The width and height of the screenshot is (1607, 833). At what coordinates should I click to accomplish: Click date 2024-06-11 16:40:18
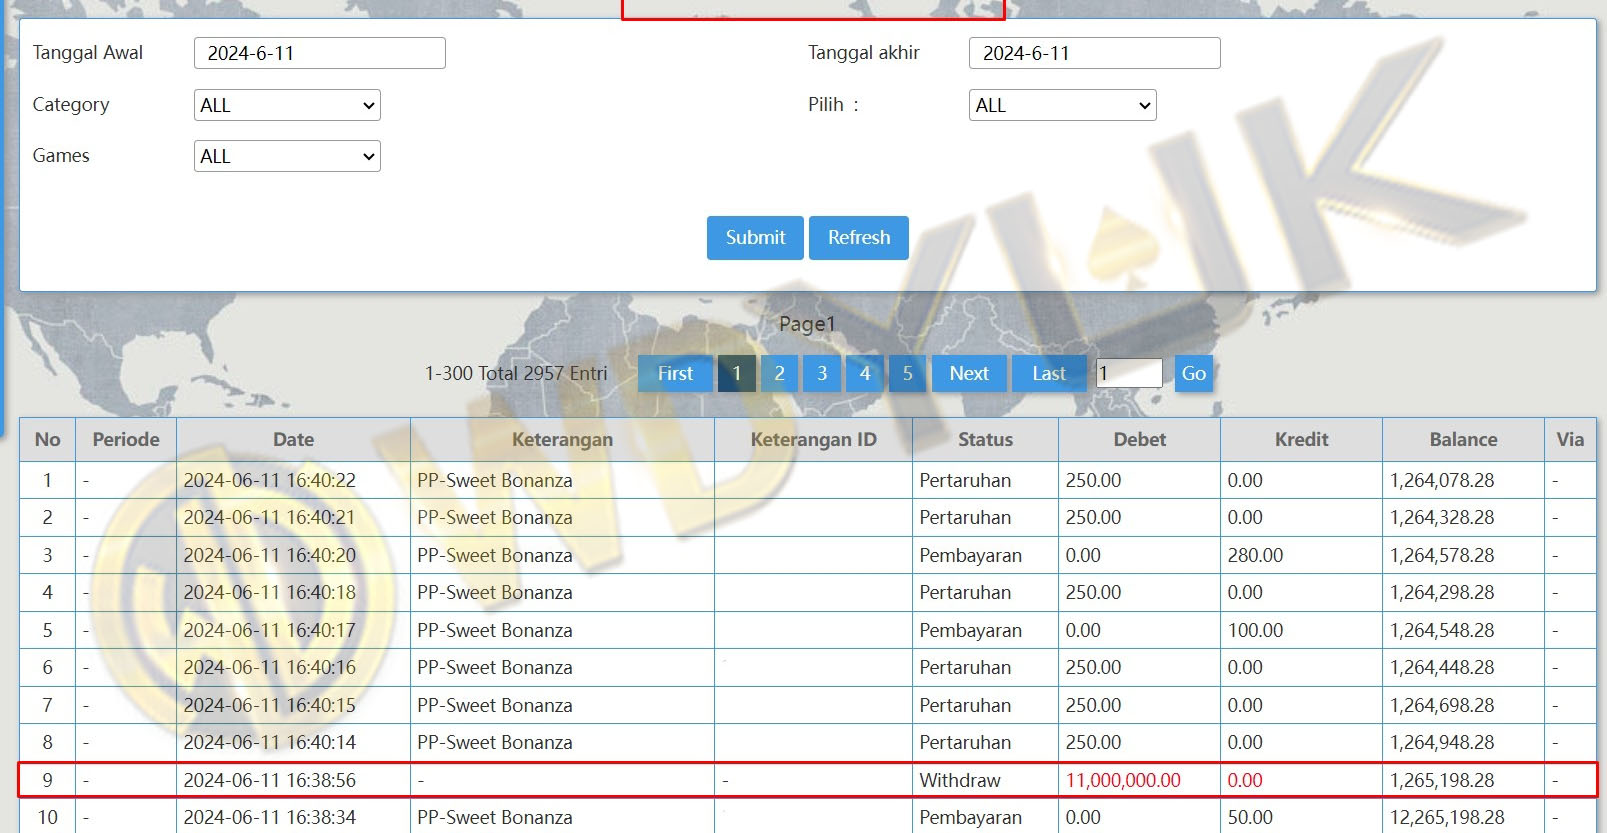[x=269, y=592]
